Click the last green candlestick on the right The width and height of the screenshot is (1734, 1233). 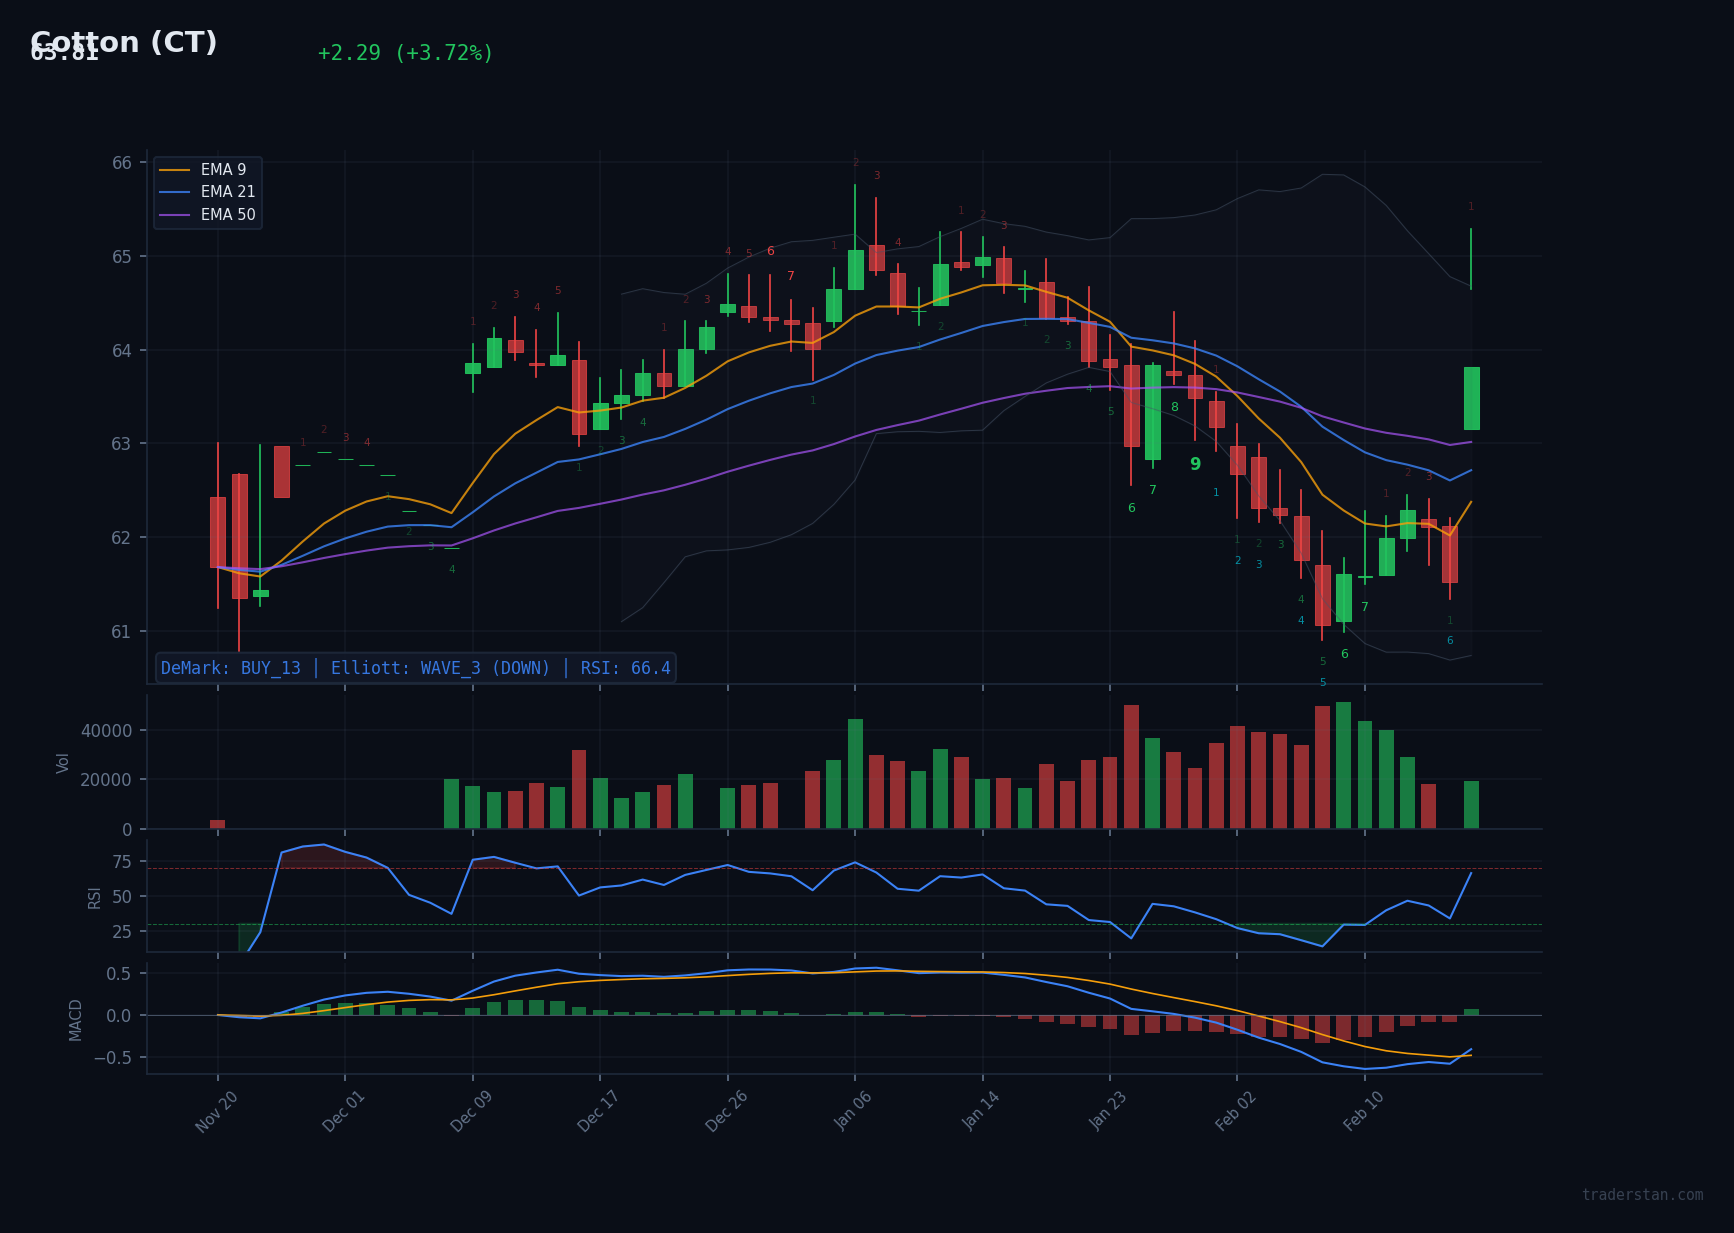click(1471, 398)
